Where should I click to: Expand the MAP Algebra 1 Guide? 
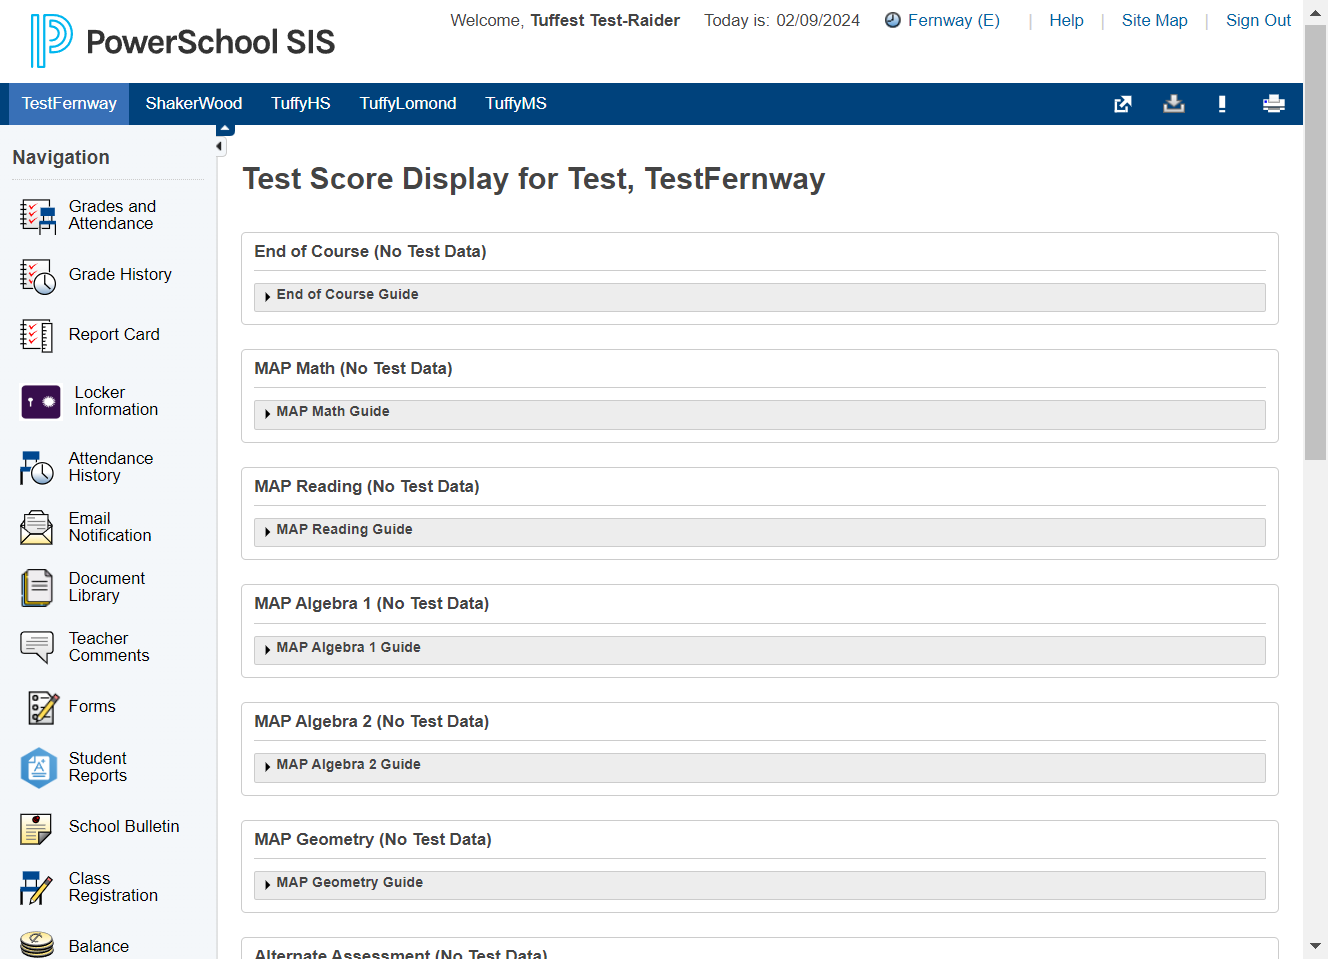[759, 650]
